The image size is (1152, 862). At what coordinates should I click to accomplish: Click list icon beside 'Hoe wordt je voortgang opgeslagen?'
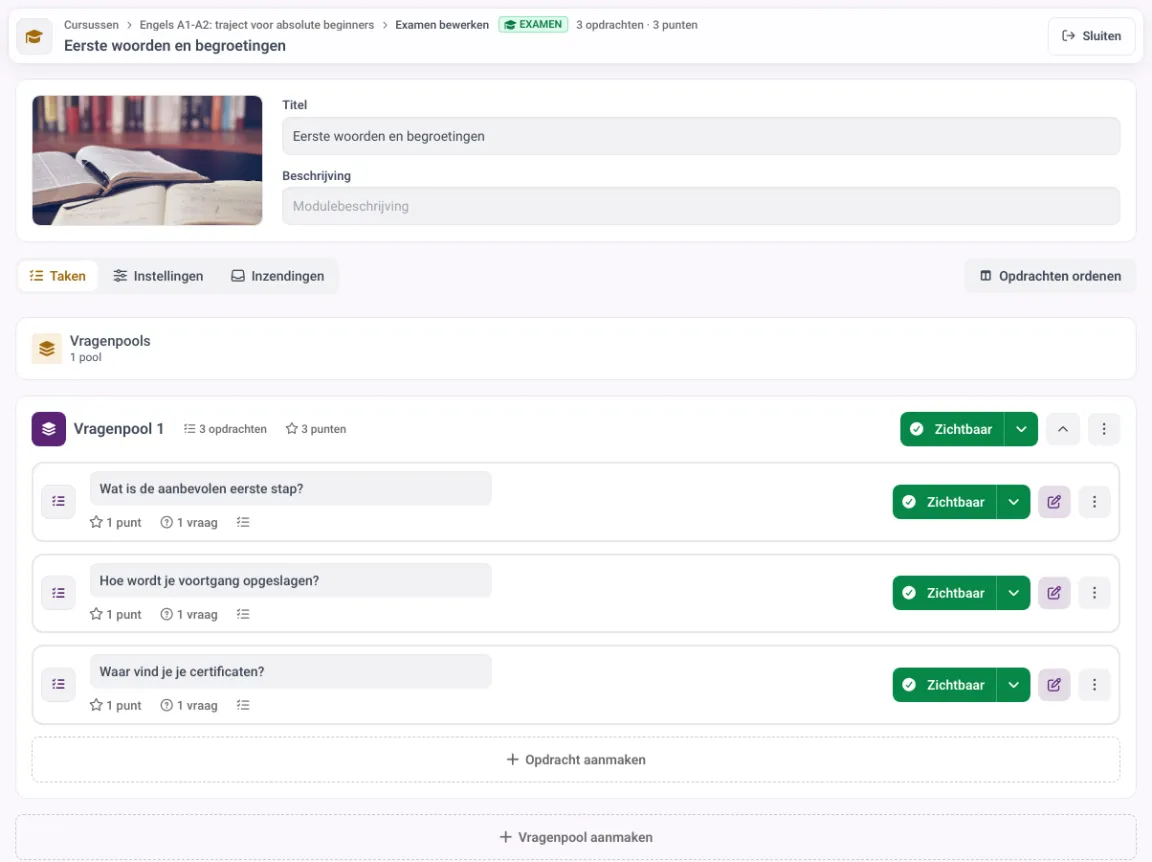pyautogui.click(x=59, y=593)
